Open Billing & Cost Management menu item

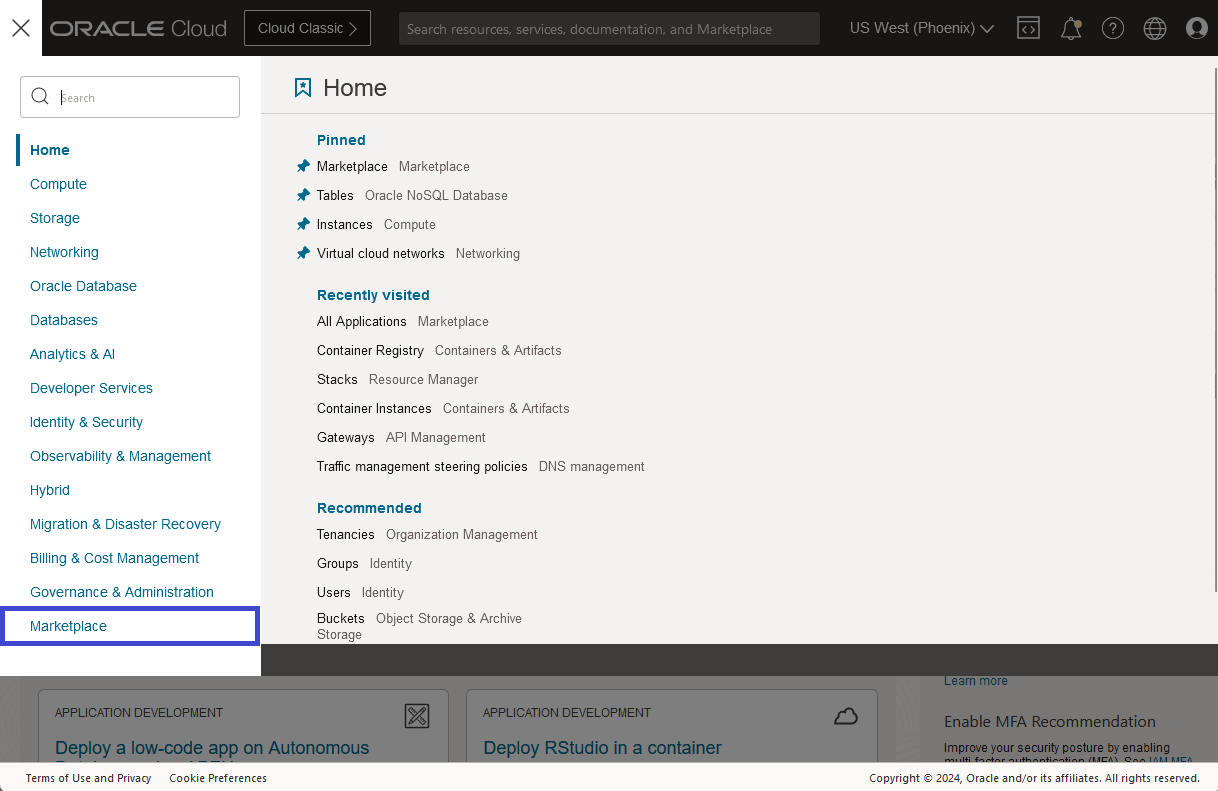coord(114,558)
